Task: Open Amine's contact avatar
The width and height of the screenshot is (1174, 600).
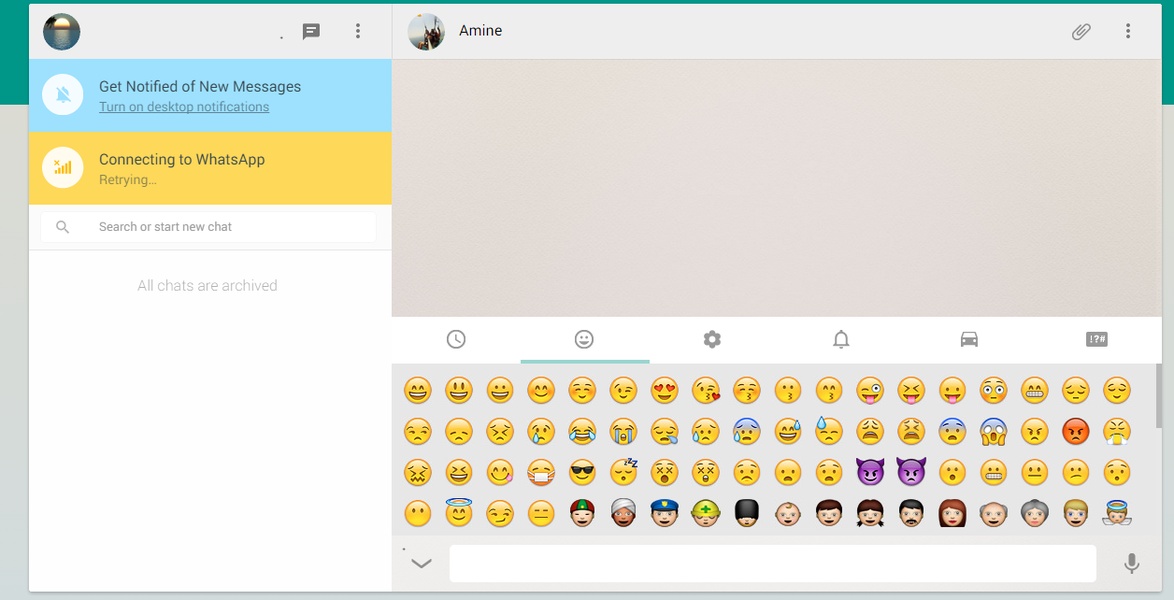Action: click(426, 31)
